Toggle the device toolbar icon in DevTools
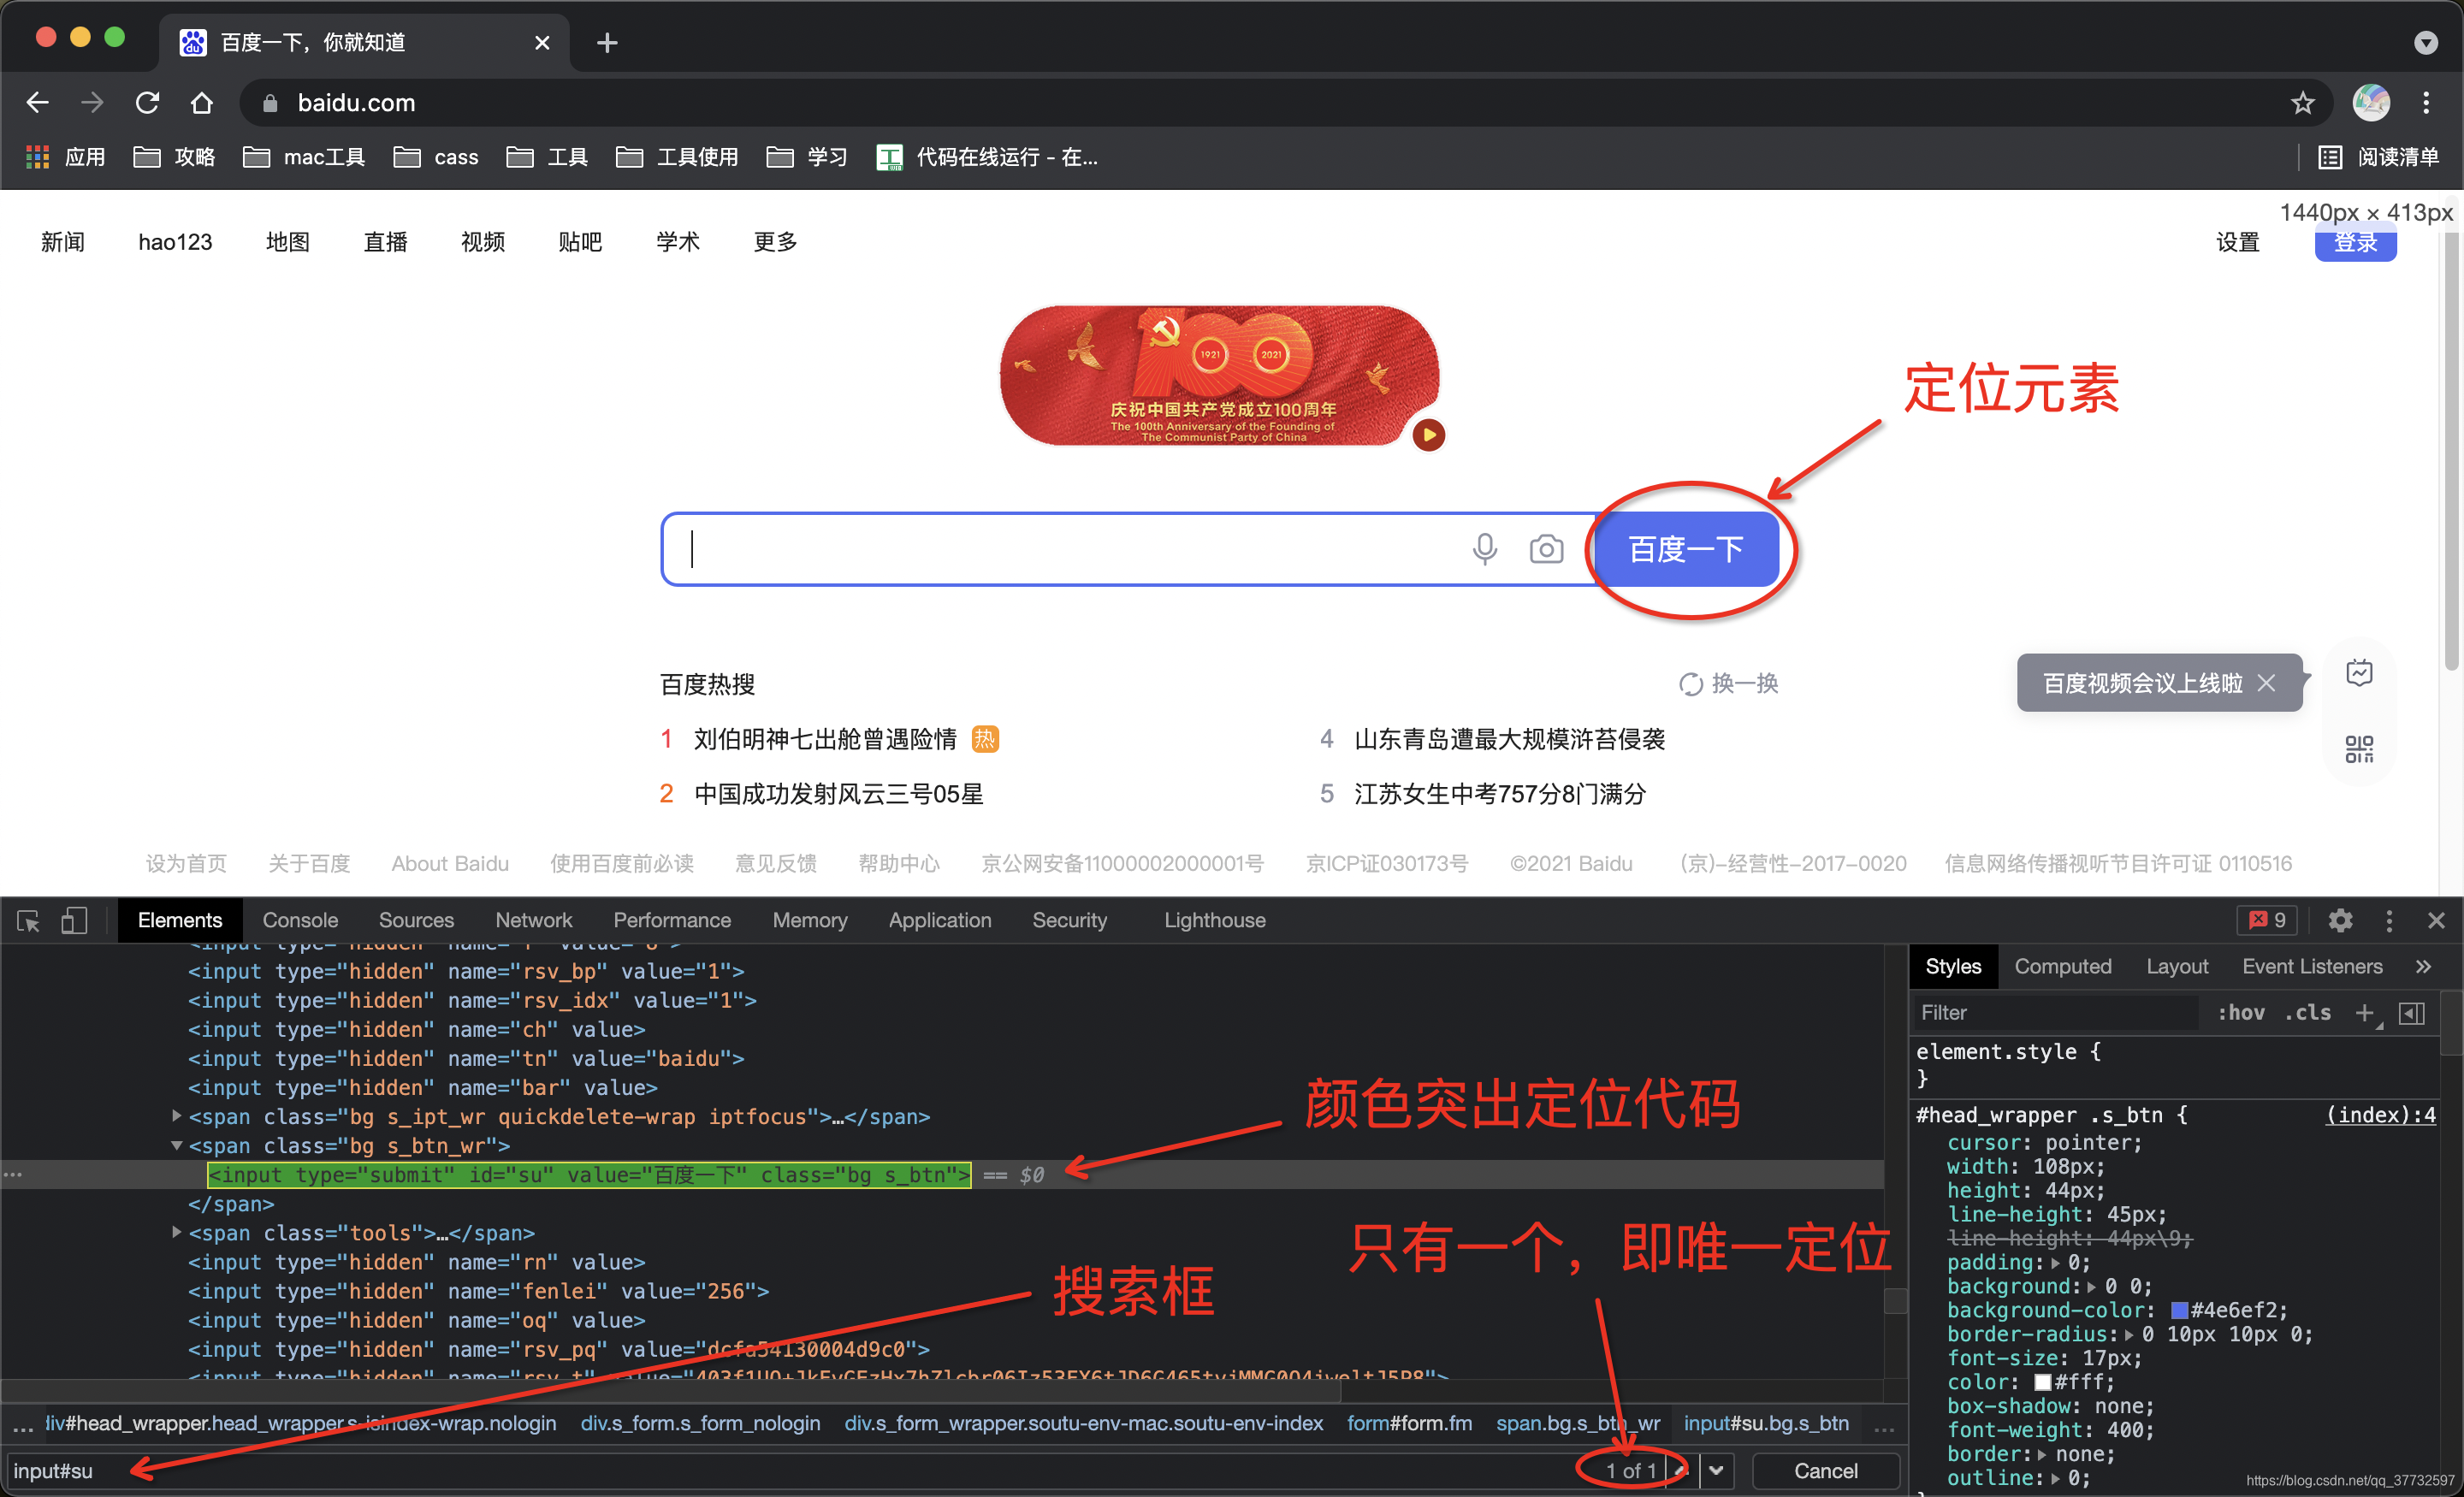The height and width of the screenshot is (1497, 2464). [x=74, y=920]
